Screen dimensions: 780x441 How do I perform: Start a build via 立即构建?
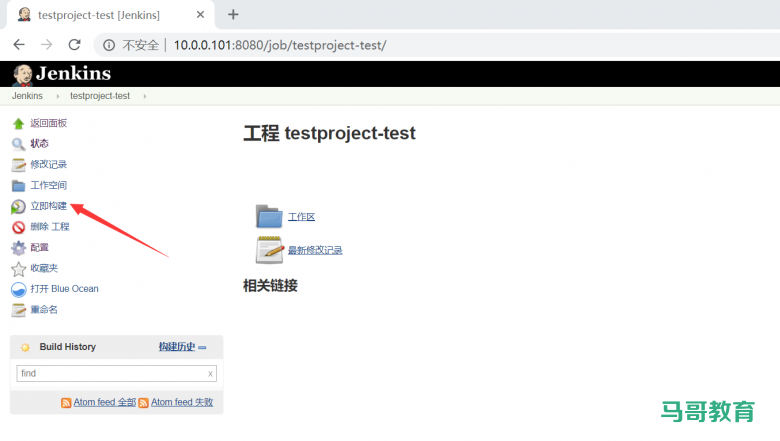tap(48, 206)
